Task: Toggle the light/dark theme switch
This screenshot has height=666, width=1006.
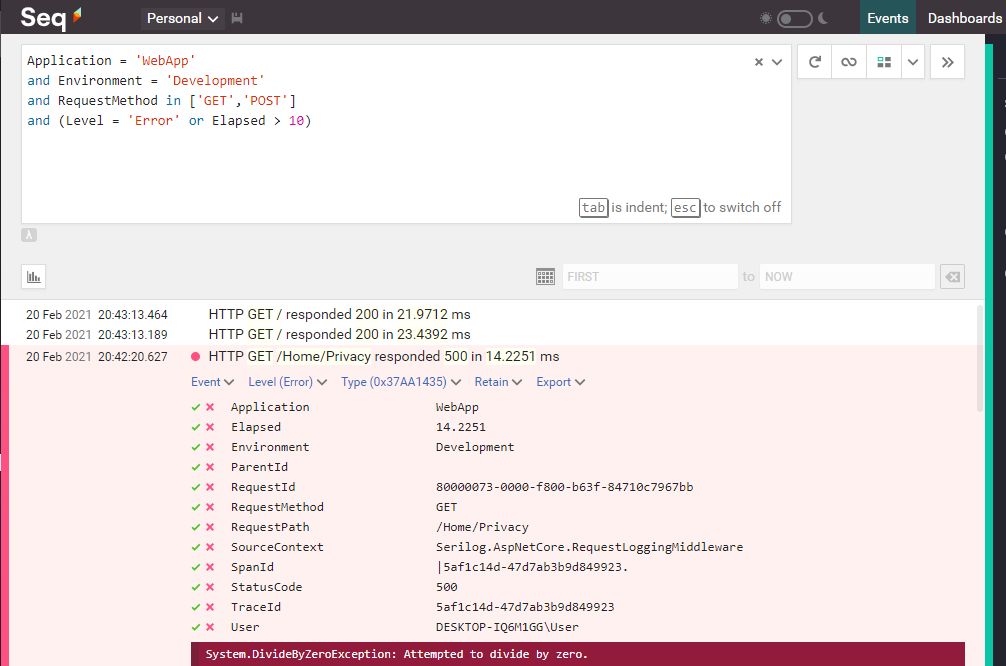Action: pos(794,19)
